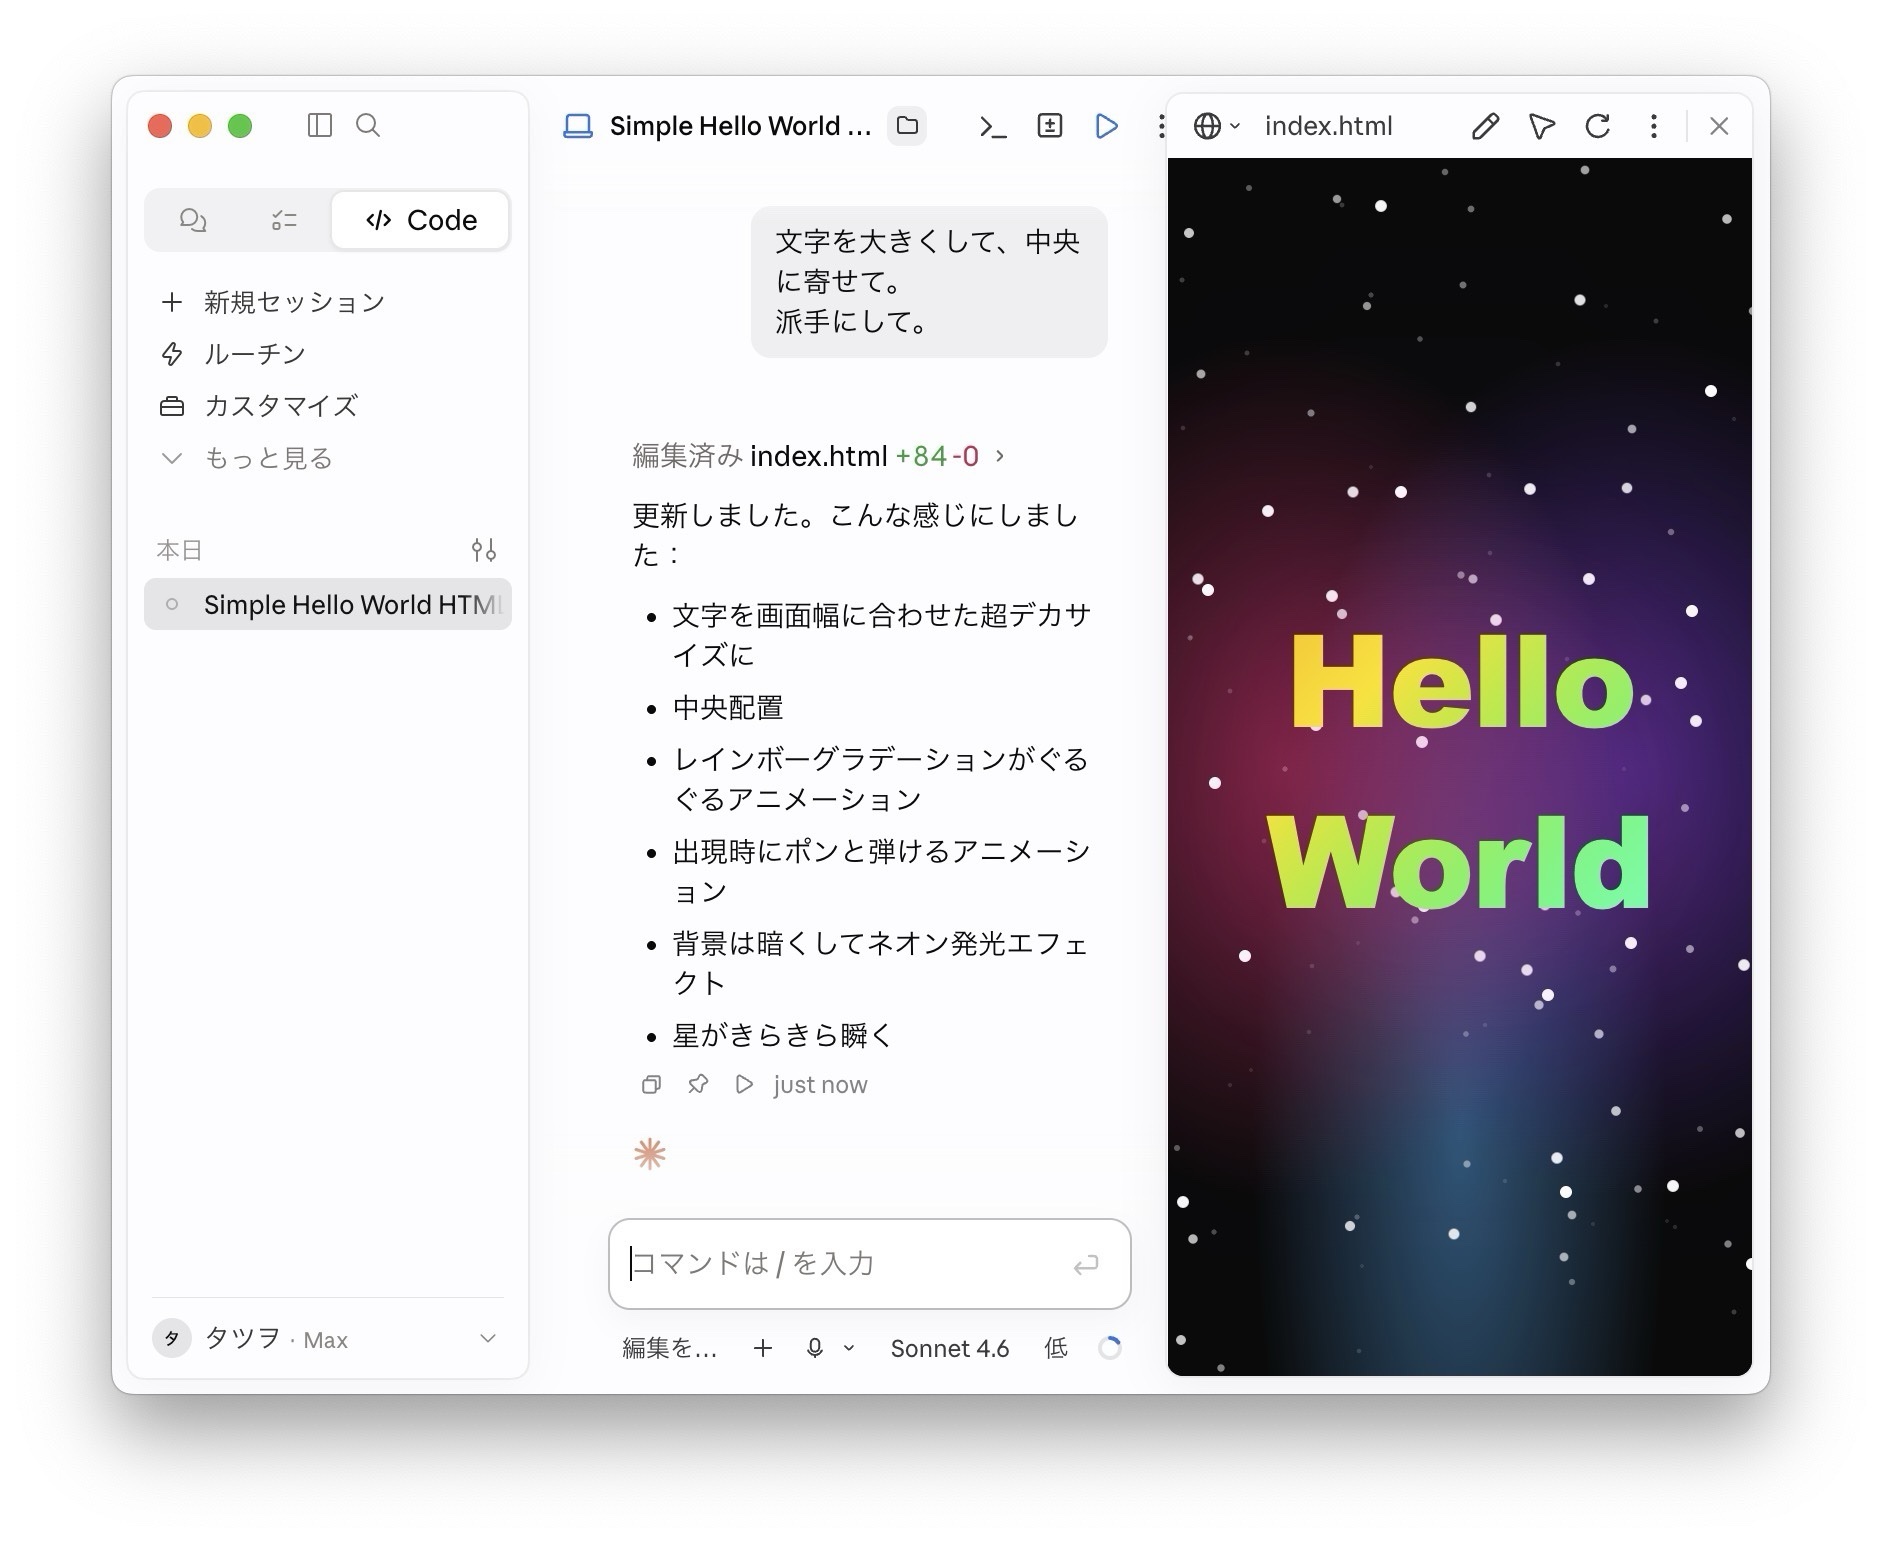Image resolution: width=1882 pixels, height=1542 pixels.
Task: Focus the コマンドは / を入力 field
Action: point(868,1264)
